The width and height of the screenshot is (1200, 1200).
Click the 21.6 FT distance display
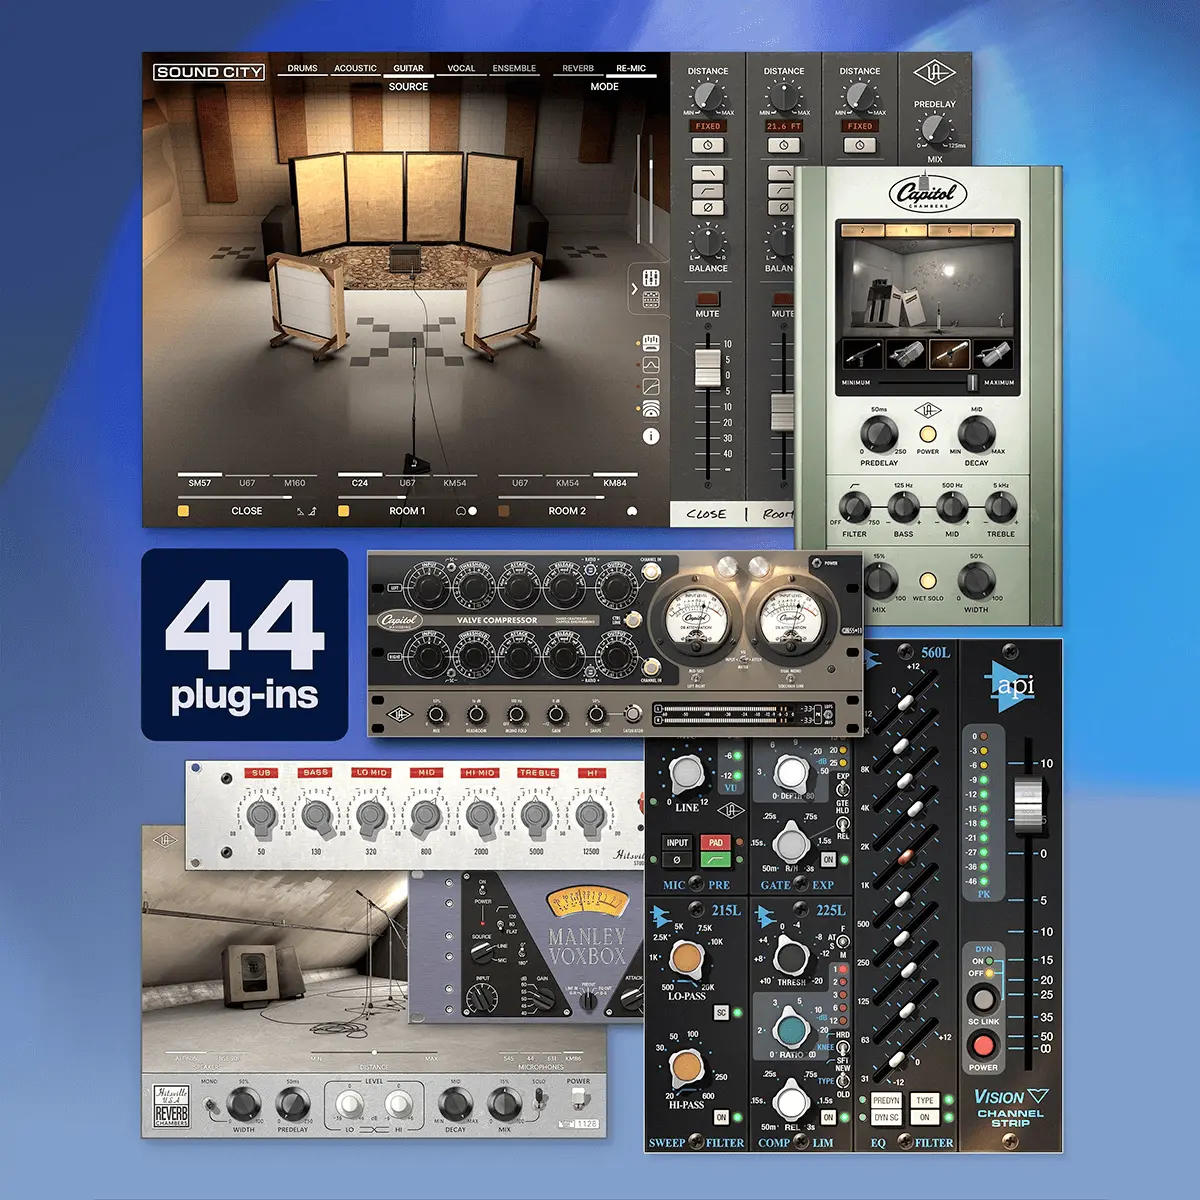pos(784,127)
